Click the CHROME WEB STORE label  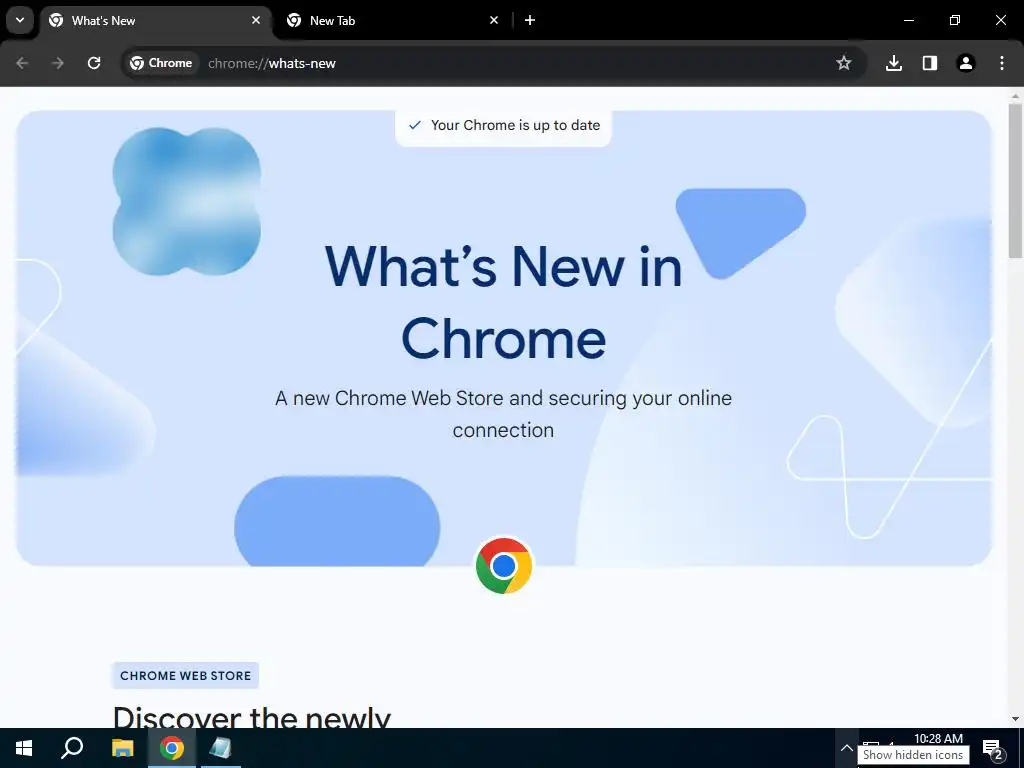185,675
